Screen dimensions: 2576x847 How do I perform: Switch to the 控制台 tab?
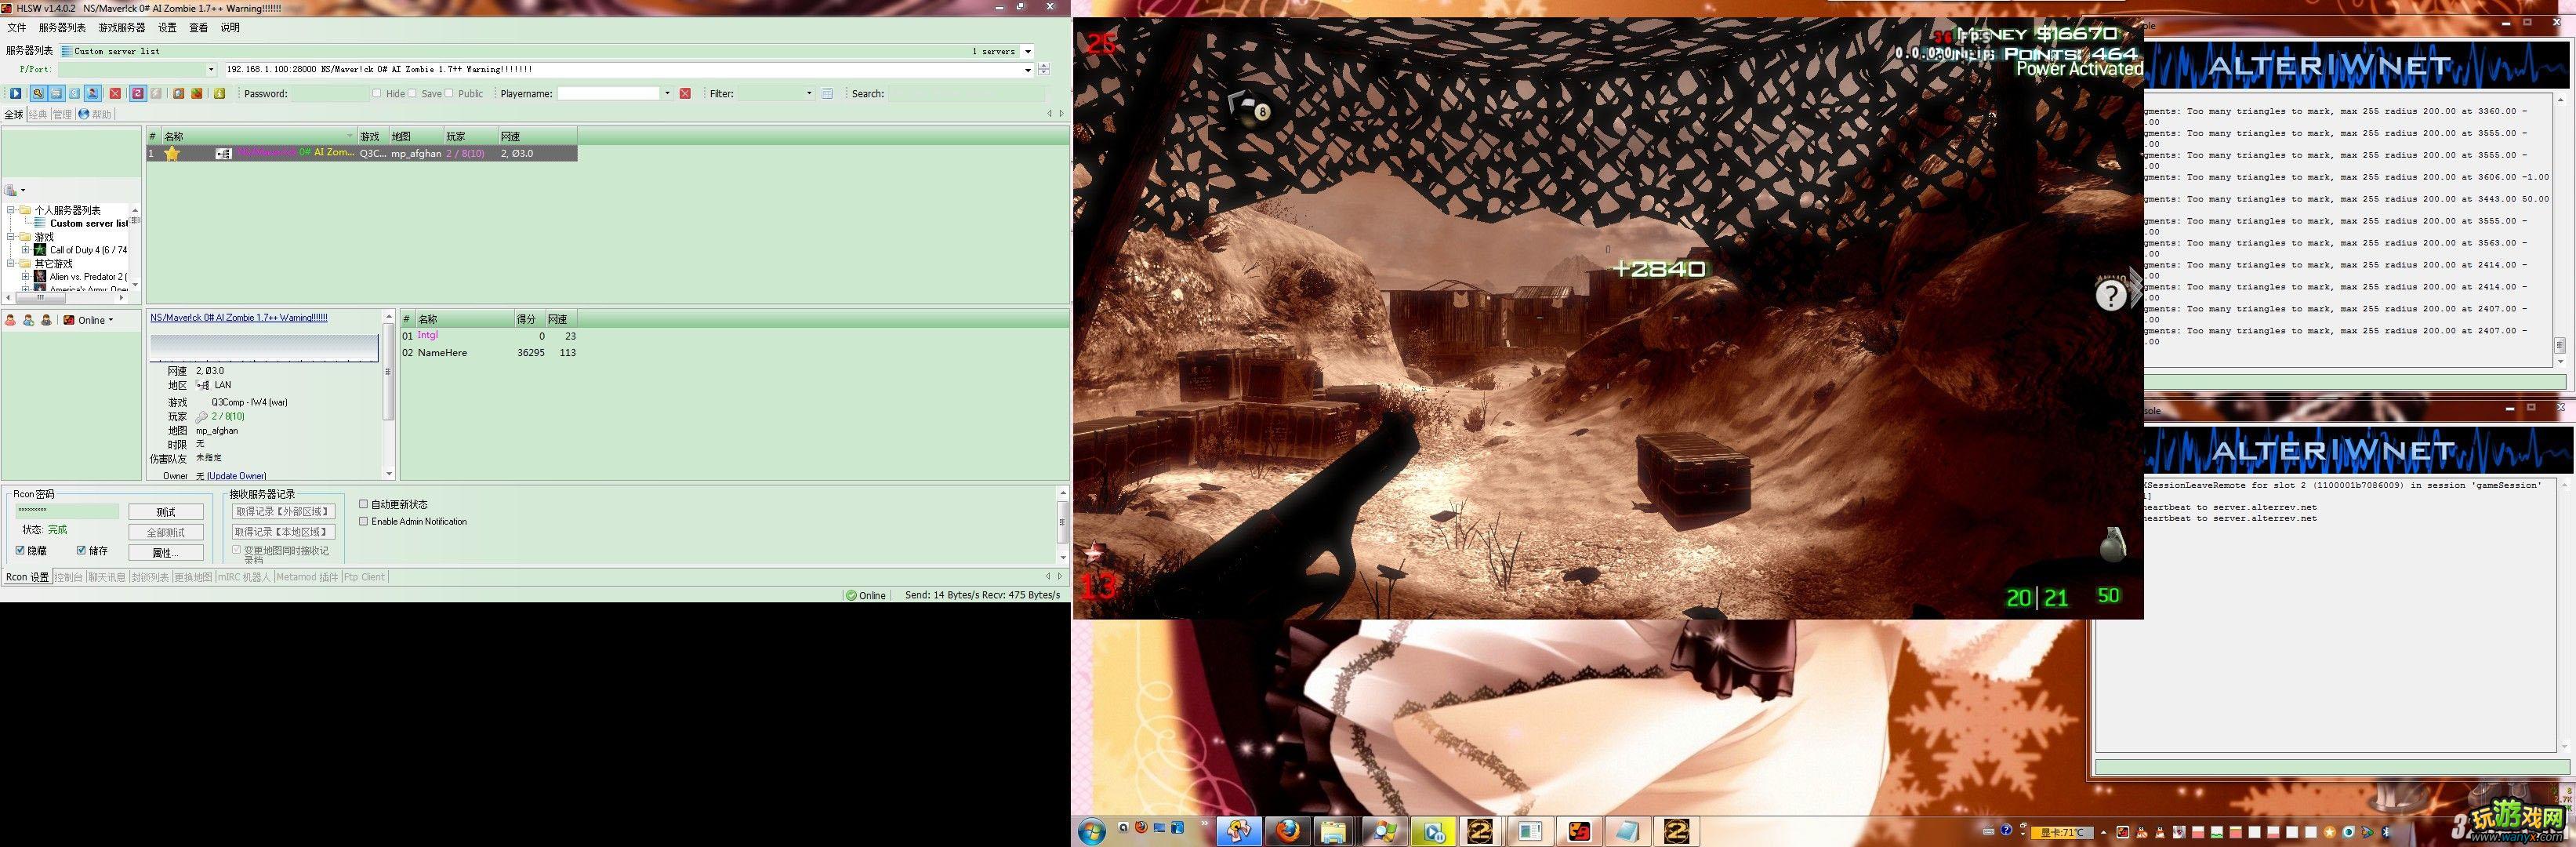69,577
